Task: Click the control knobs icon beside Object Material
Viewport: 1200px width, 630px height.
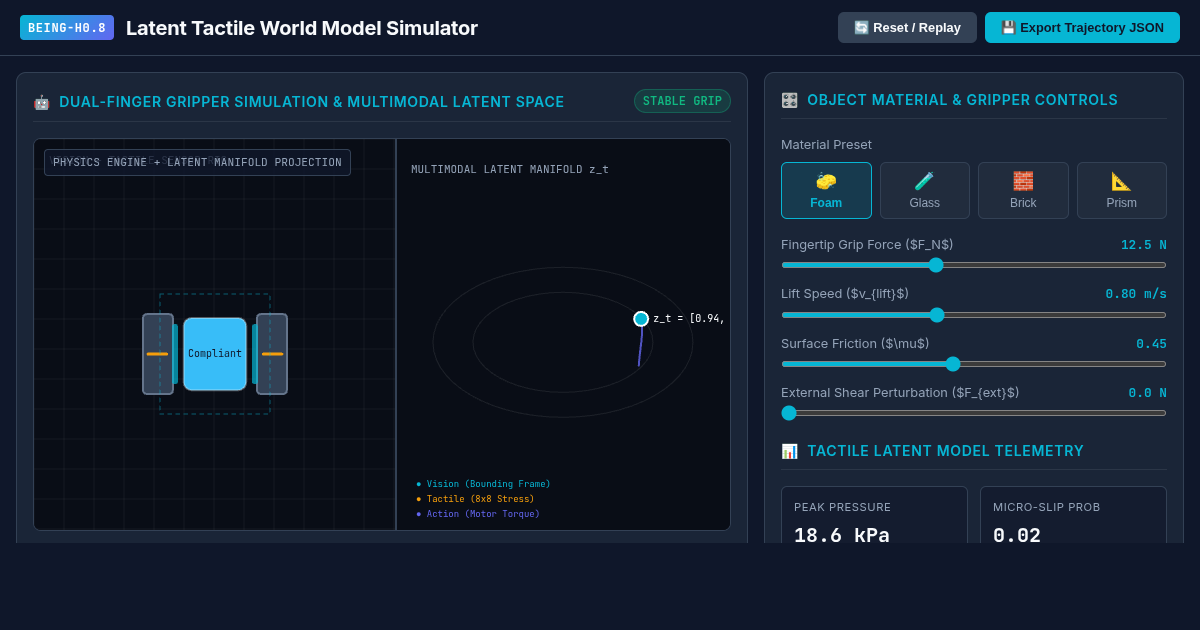Action: click(789, 100)
